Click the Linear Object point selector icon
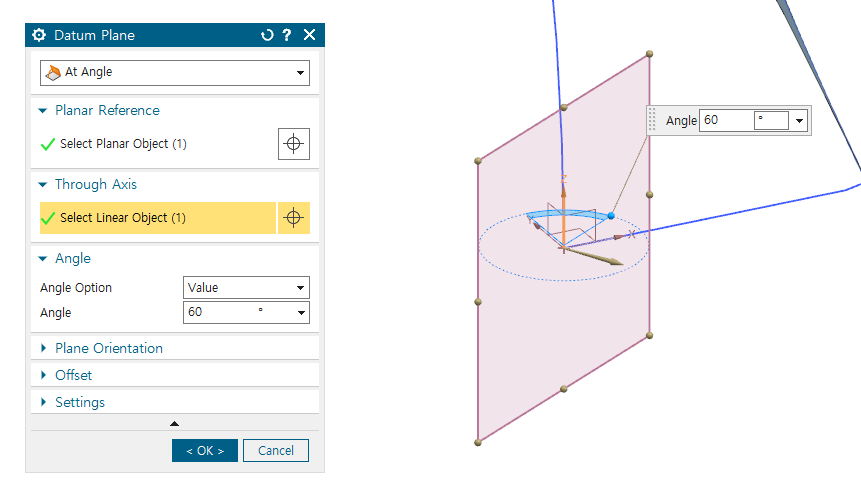861x492 pixels. click(x=293, y=218)
